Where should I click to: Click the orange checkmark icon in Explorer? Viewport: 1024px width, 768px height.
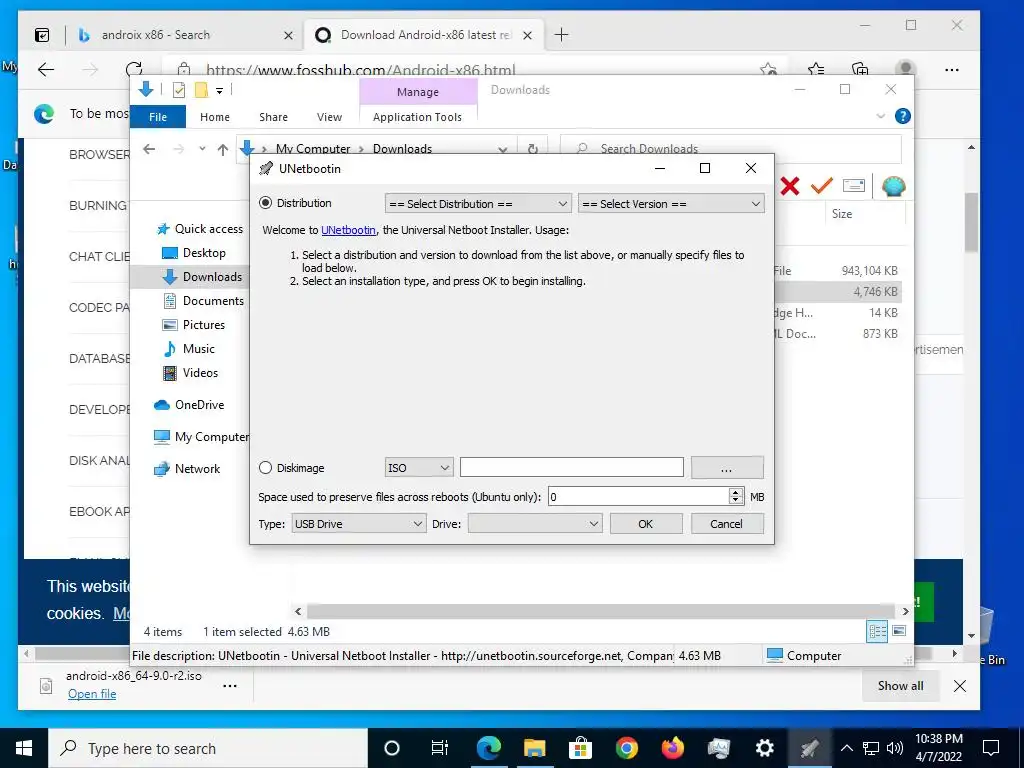click(822, 186)
